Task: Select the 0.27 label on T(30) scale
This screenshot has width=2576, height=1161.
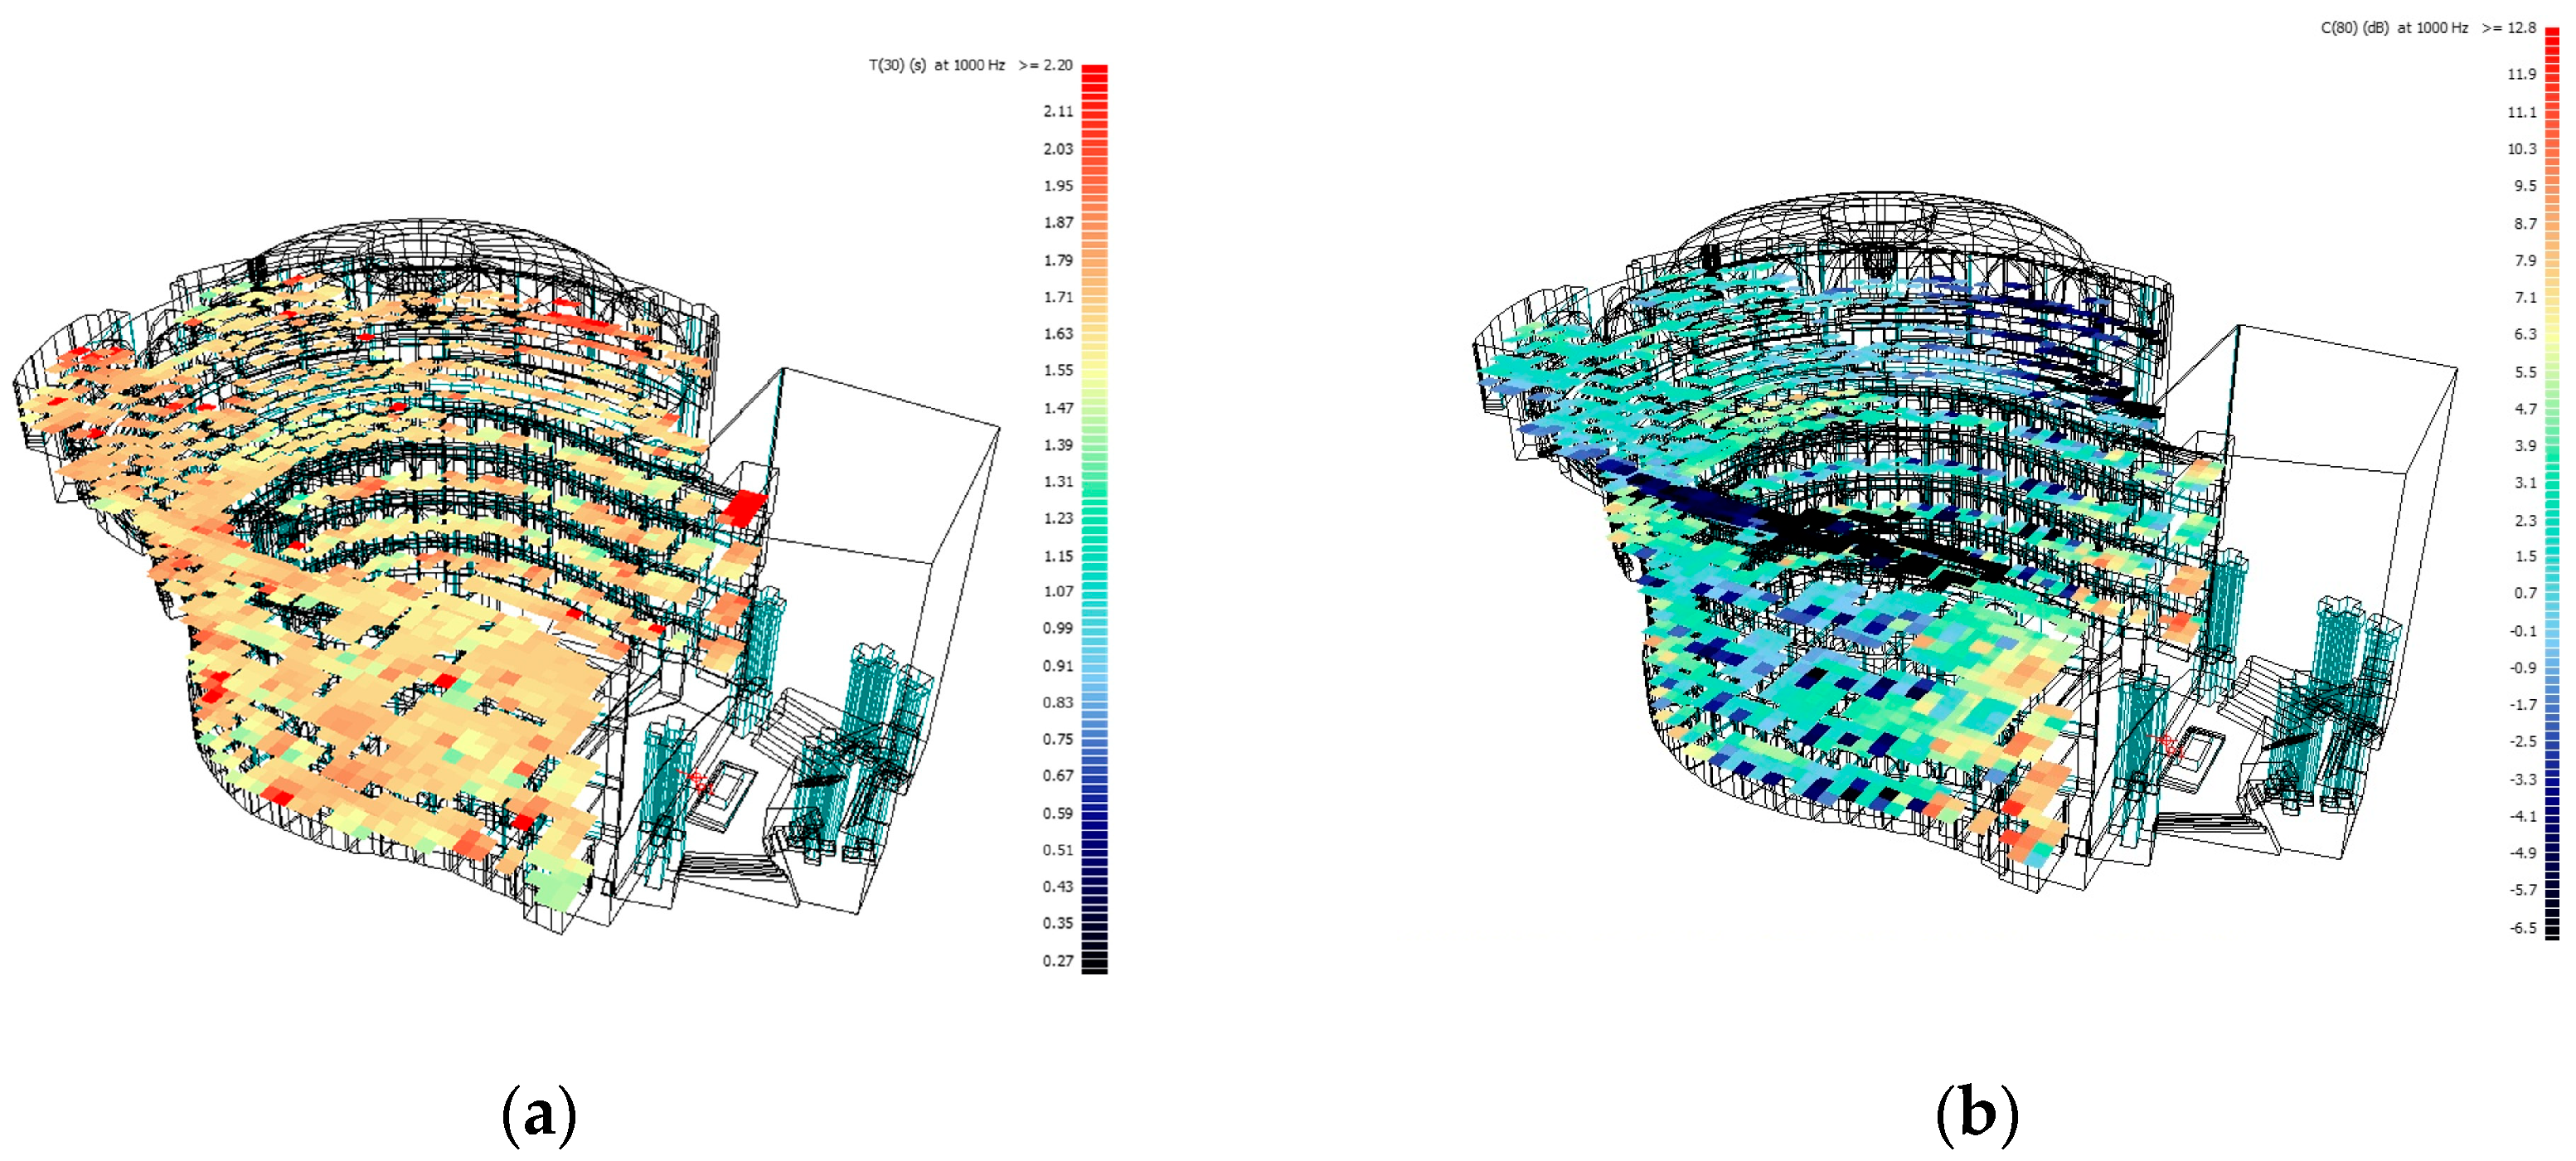Action: coord(1057,960)
